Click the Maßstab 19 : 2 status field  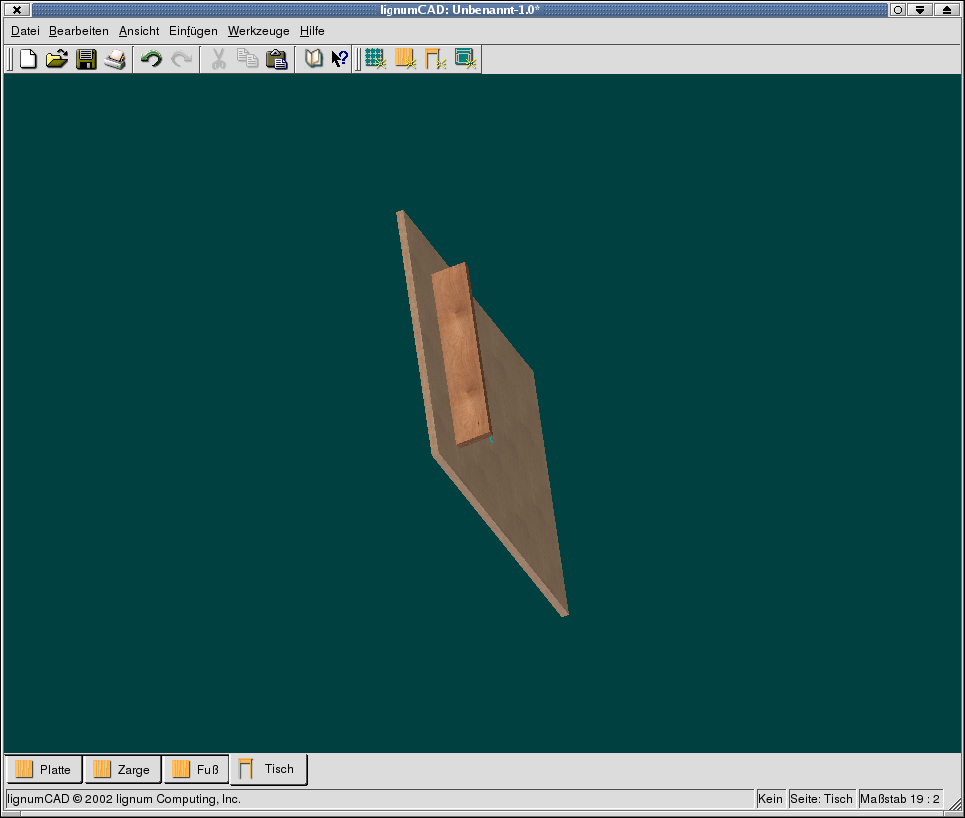coord(900,799)
